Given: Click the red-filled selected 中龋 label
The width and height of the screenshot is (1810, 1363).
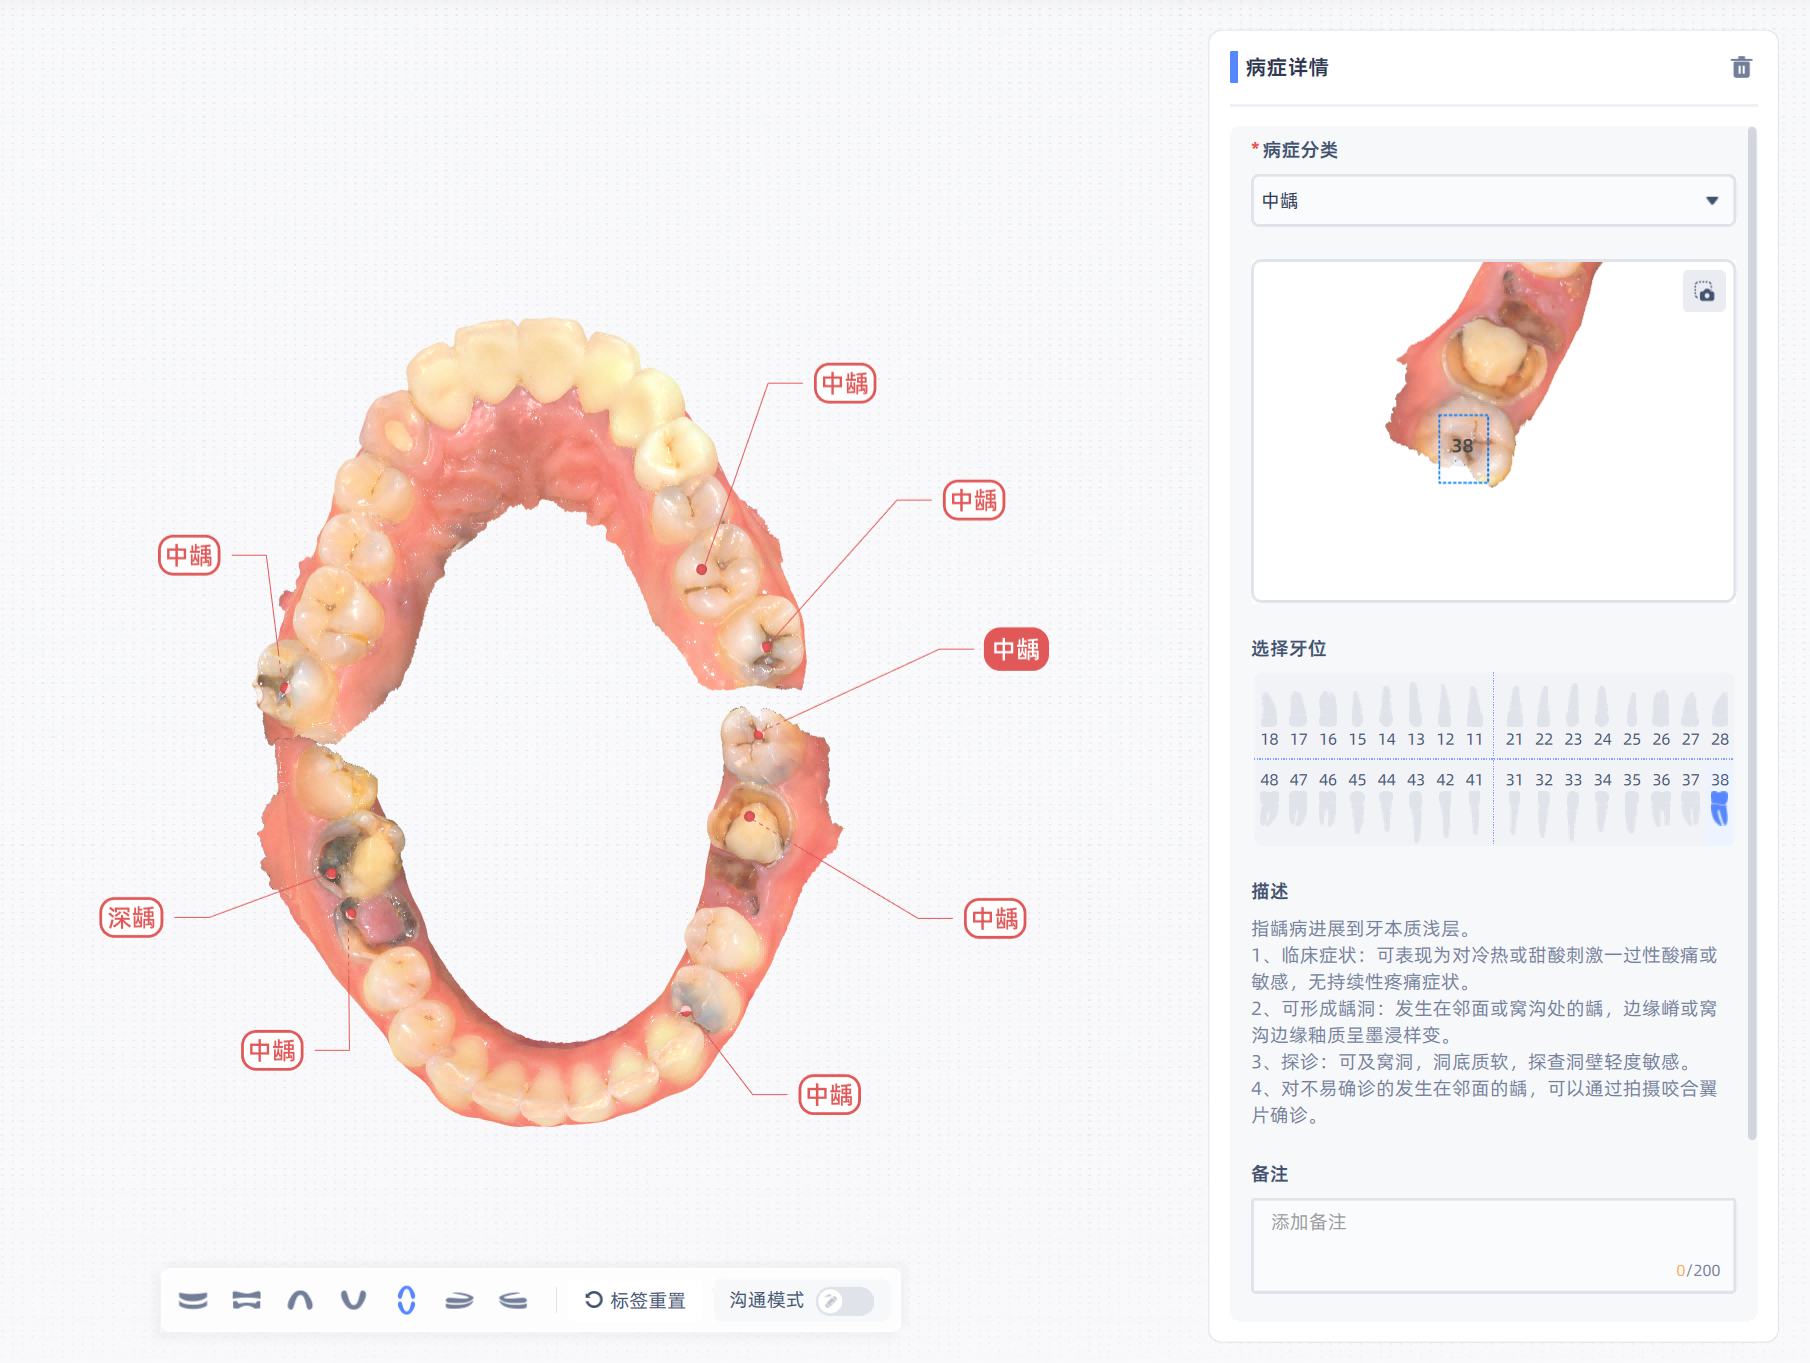Looking at the screenshot, I should [x=1016, y=649].
